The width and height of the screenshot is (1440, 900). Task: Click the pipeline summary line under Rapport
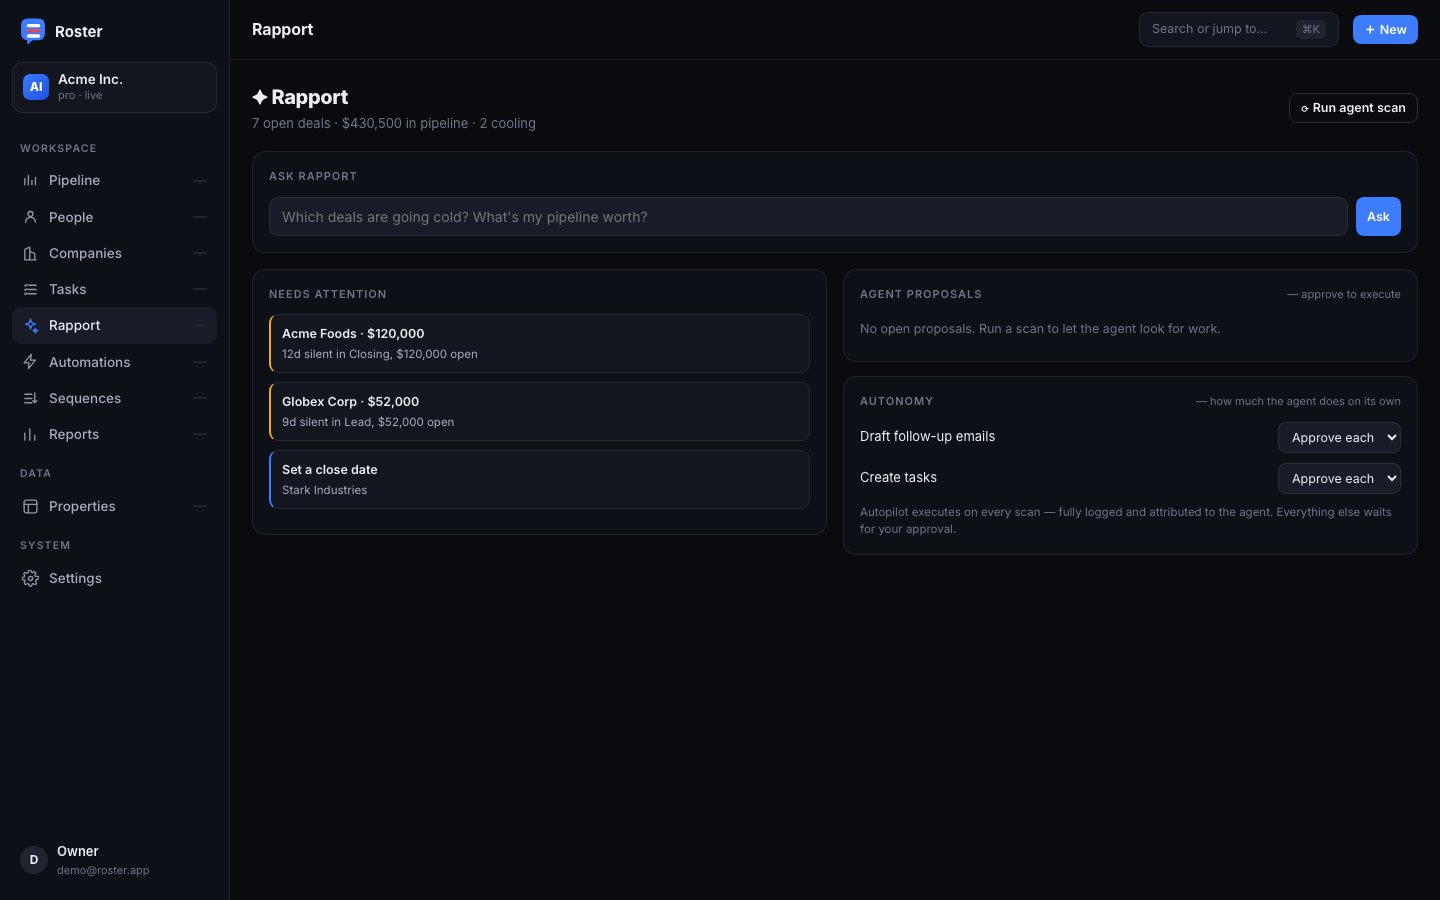394,123
